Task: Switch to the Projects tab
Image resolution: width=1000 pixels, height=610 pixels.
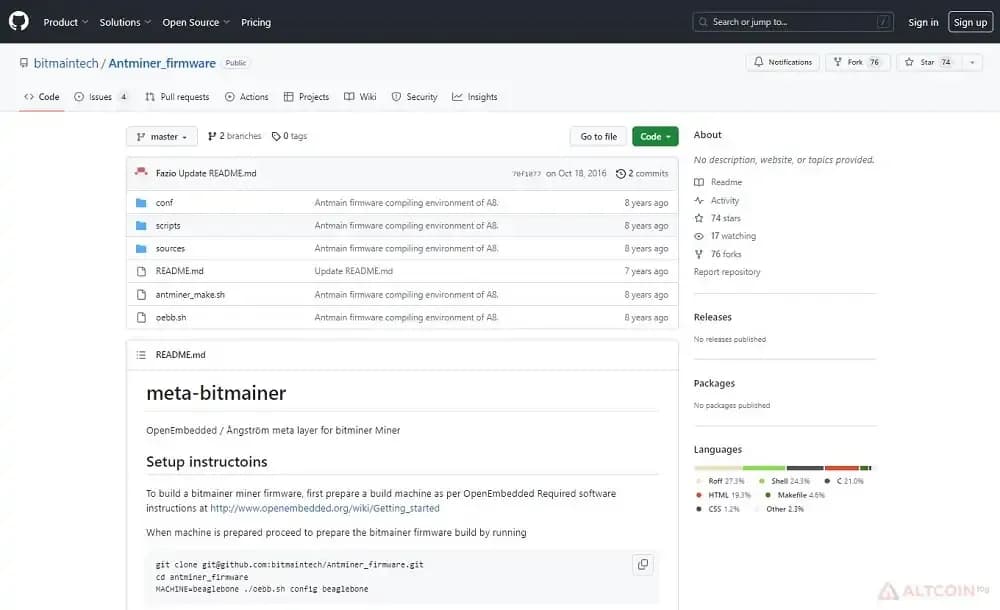Action: (306, 97)
